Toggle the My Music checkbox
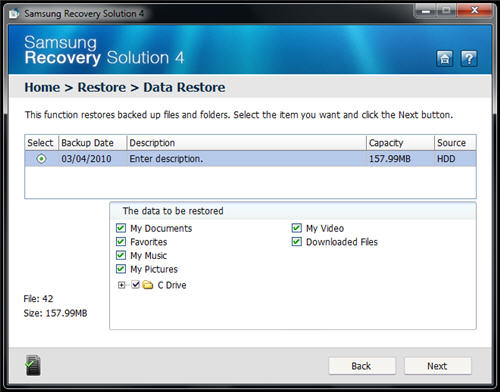The width and height of the screenshot is (500, 392). (x=121, y=255)
